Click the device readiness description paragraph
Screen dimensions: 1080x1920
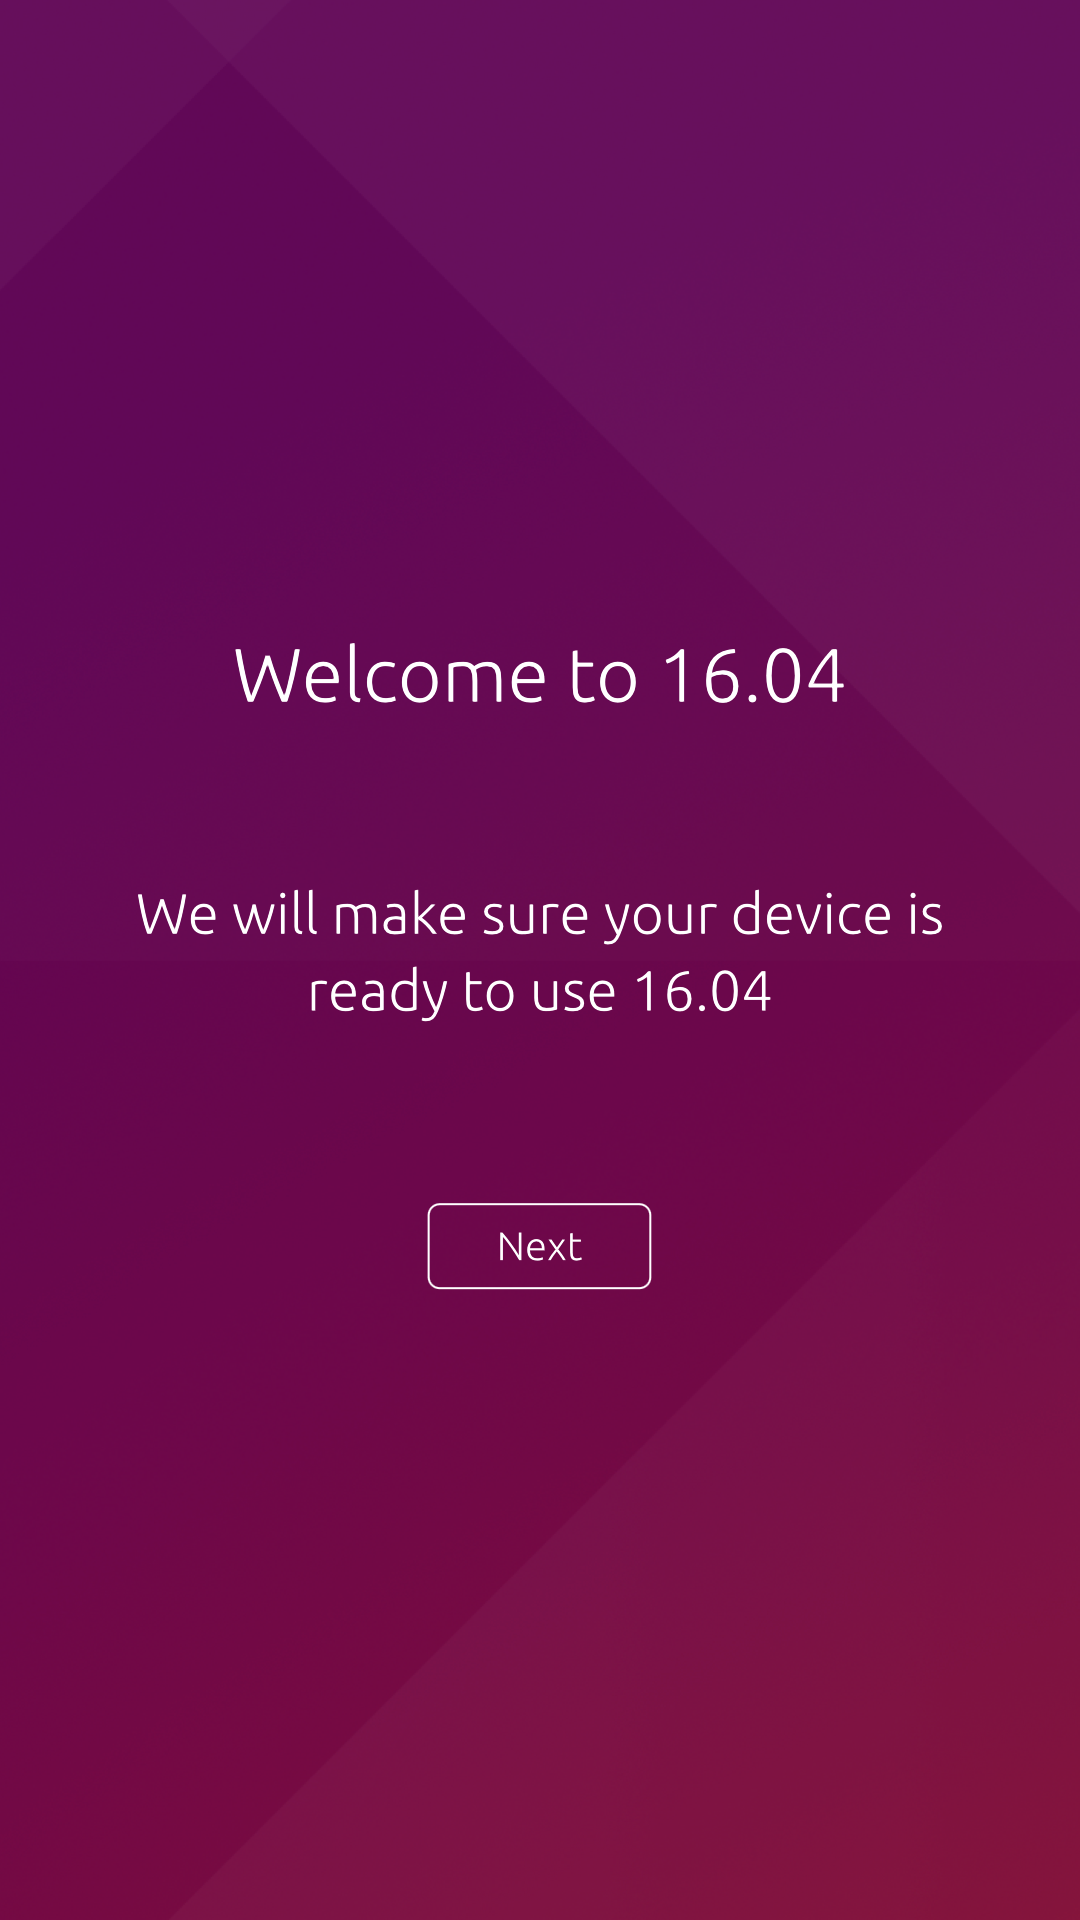click(540, 953)
